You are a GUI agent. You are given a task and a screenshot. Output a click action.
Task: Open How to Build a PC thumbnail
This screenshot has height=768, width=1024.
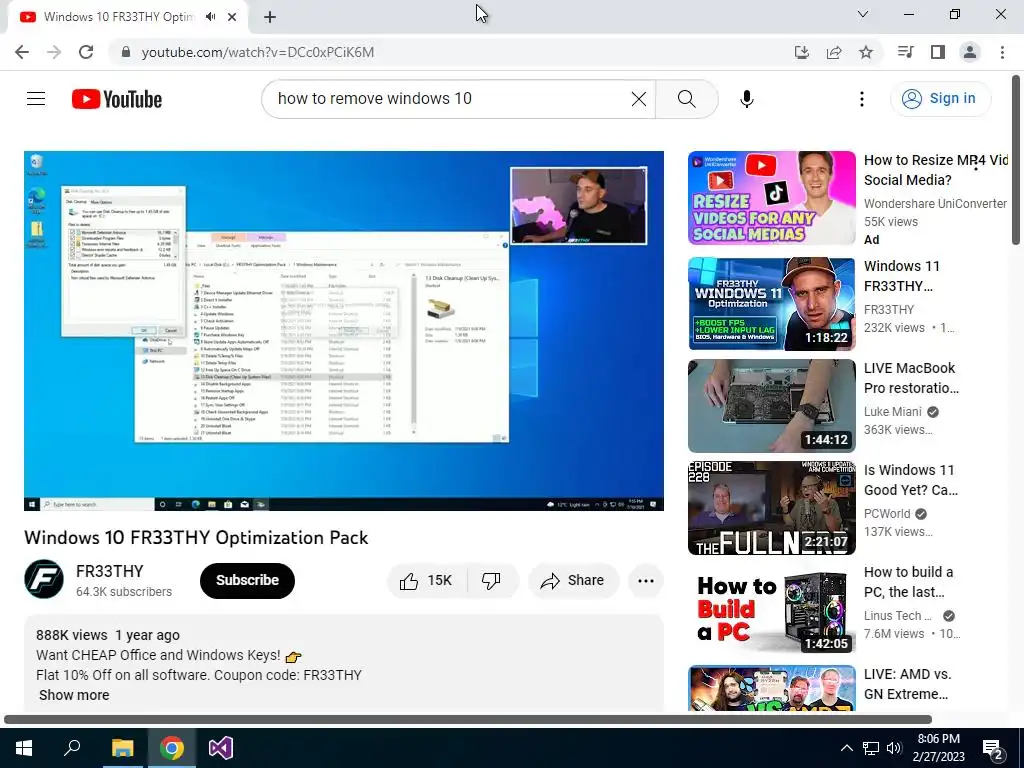click(771, 609)
